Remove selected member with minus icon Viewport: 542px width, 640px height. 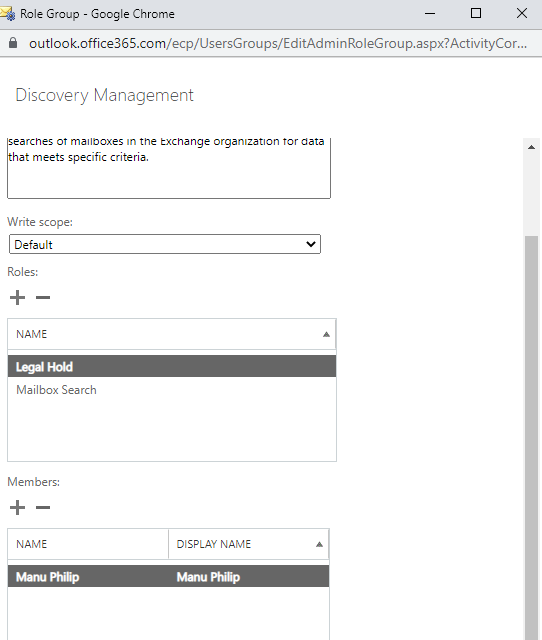pos(43,507)
